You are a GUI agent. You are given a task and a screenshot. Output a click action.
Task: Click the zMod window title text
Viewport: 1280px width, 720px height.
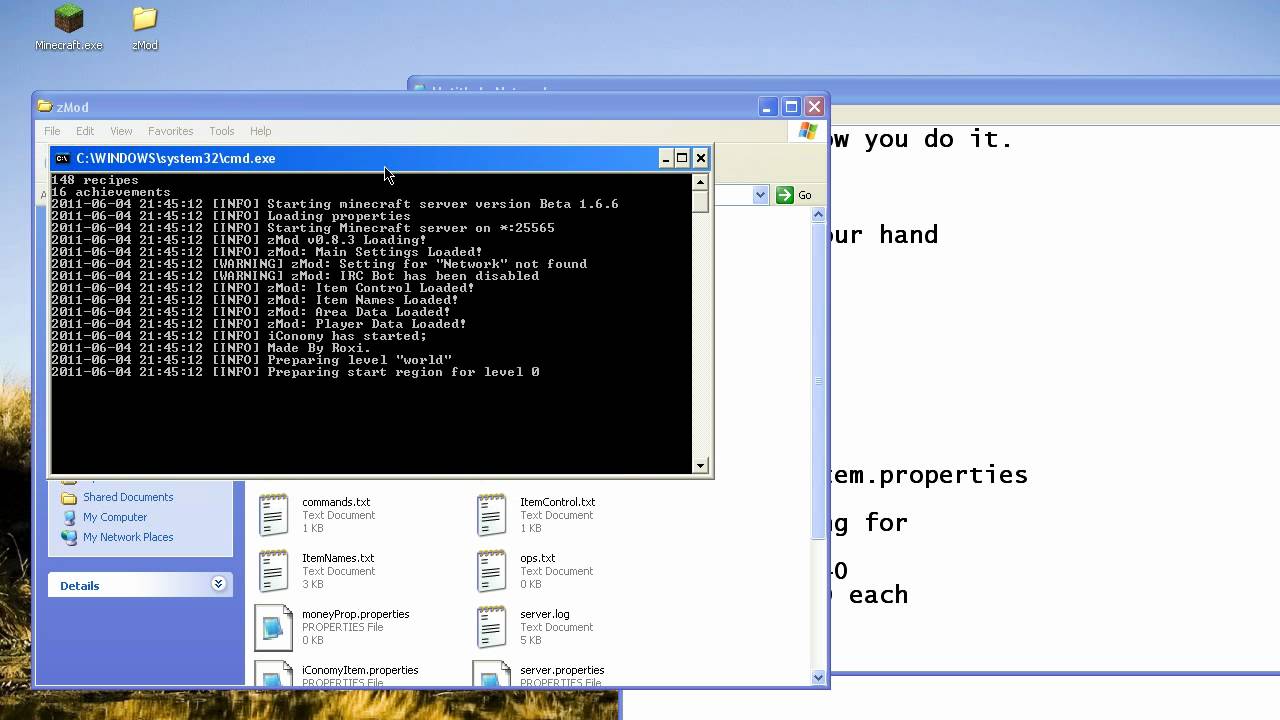(73, 107)
